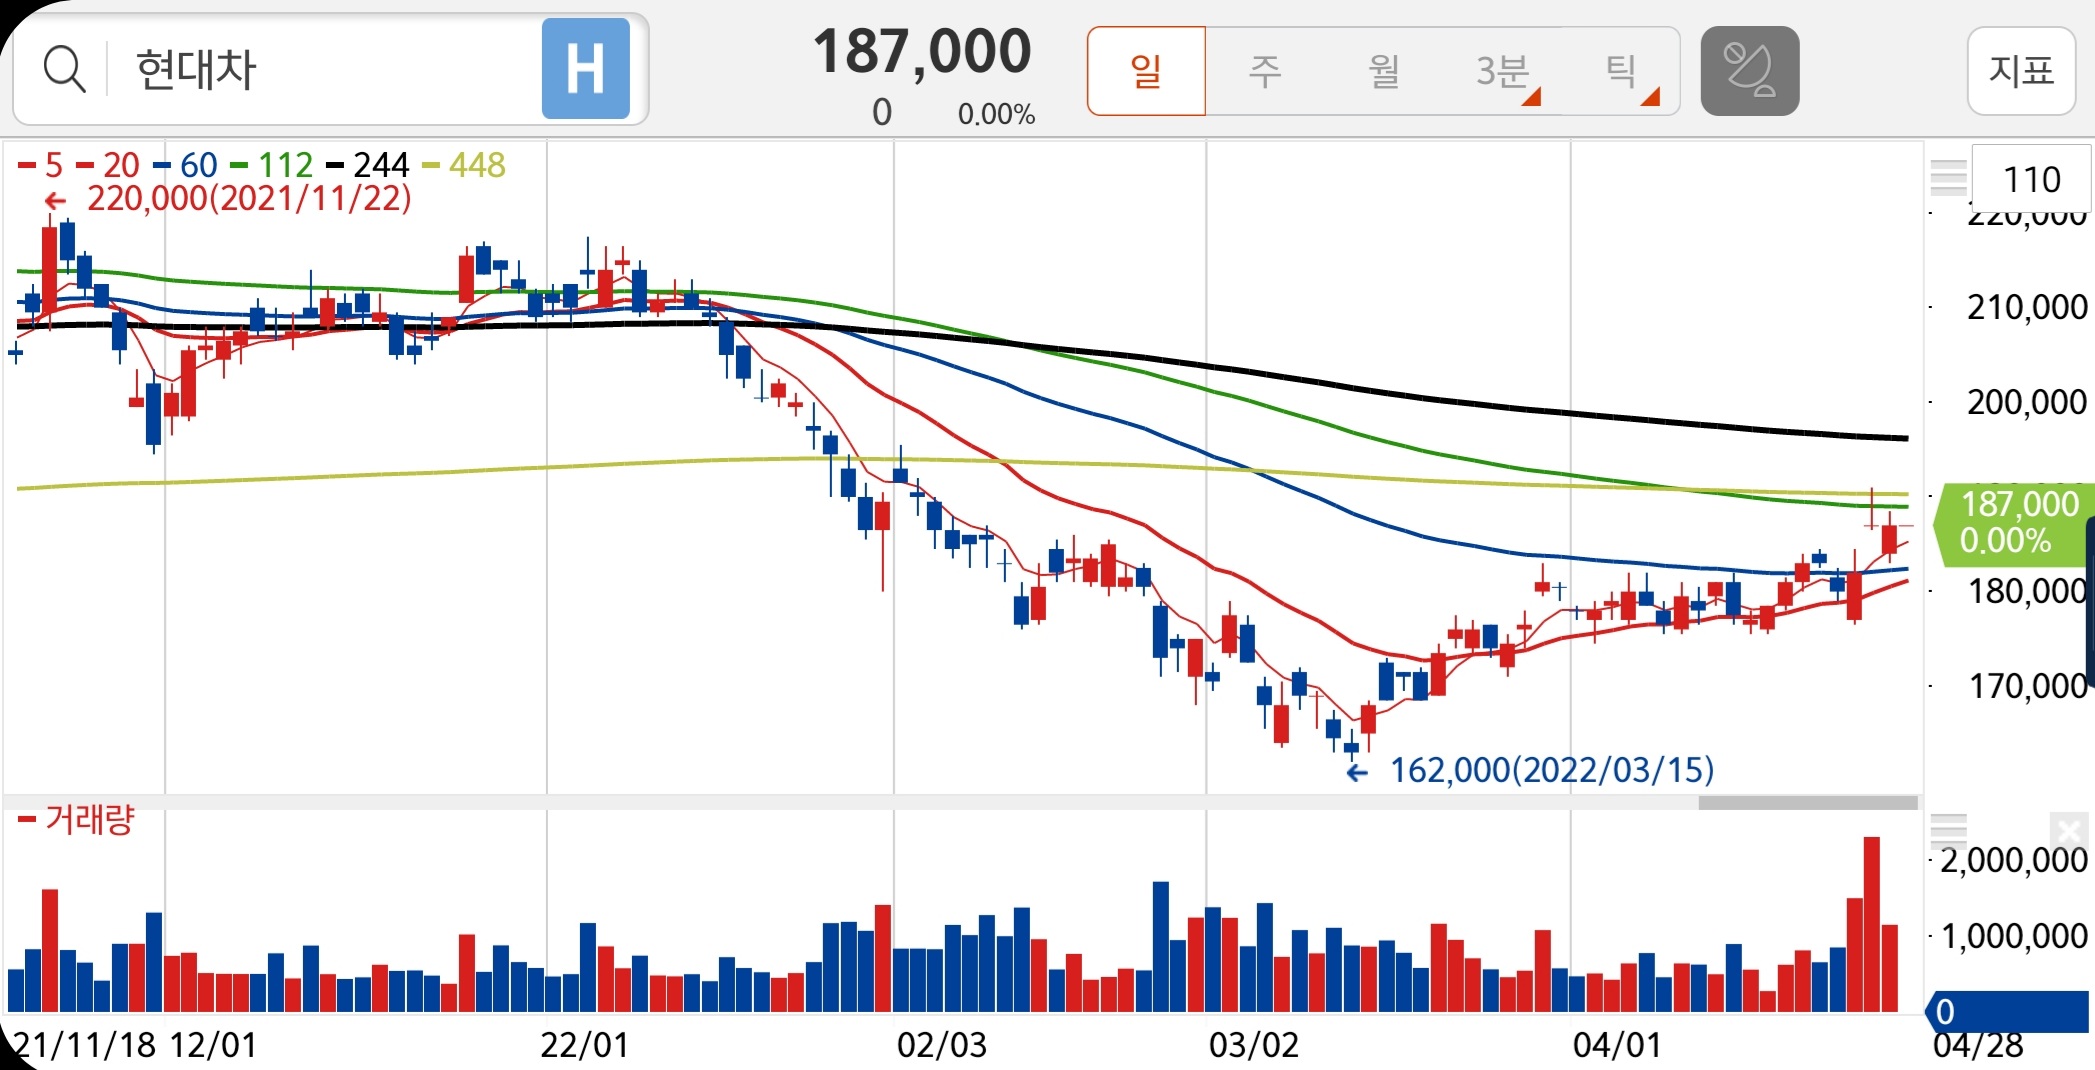Click the 170,000 price axis label
This screenshot has width=2095, height=1070.
tap(2027, 686)
